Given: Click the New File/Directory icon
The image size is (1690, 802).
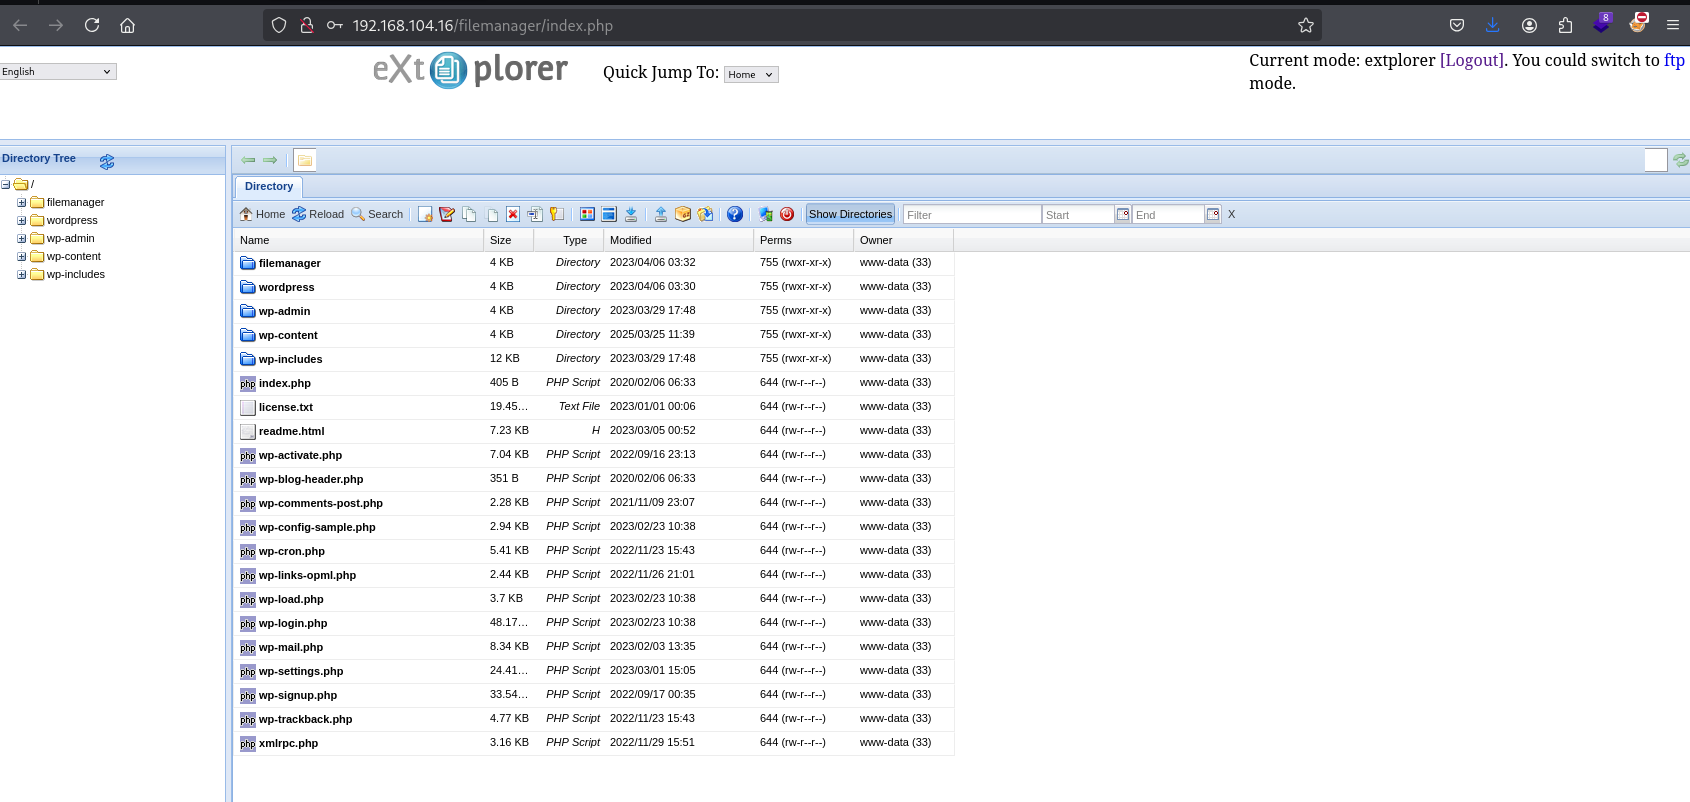Looking at the screenshot, I should click(425, 214).
